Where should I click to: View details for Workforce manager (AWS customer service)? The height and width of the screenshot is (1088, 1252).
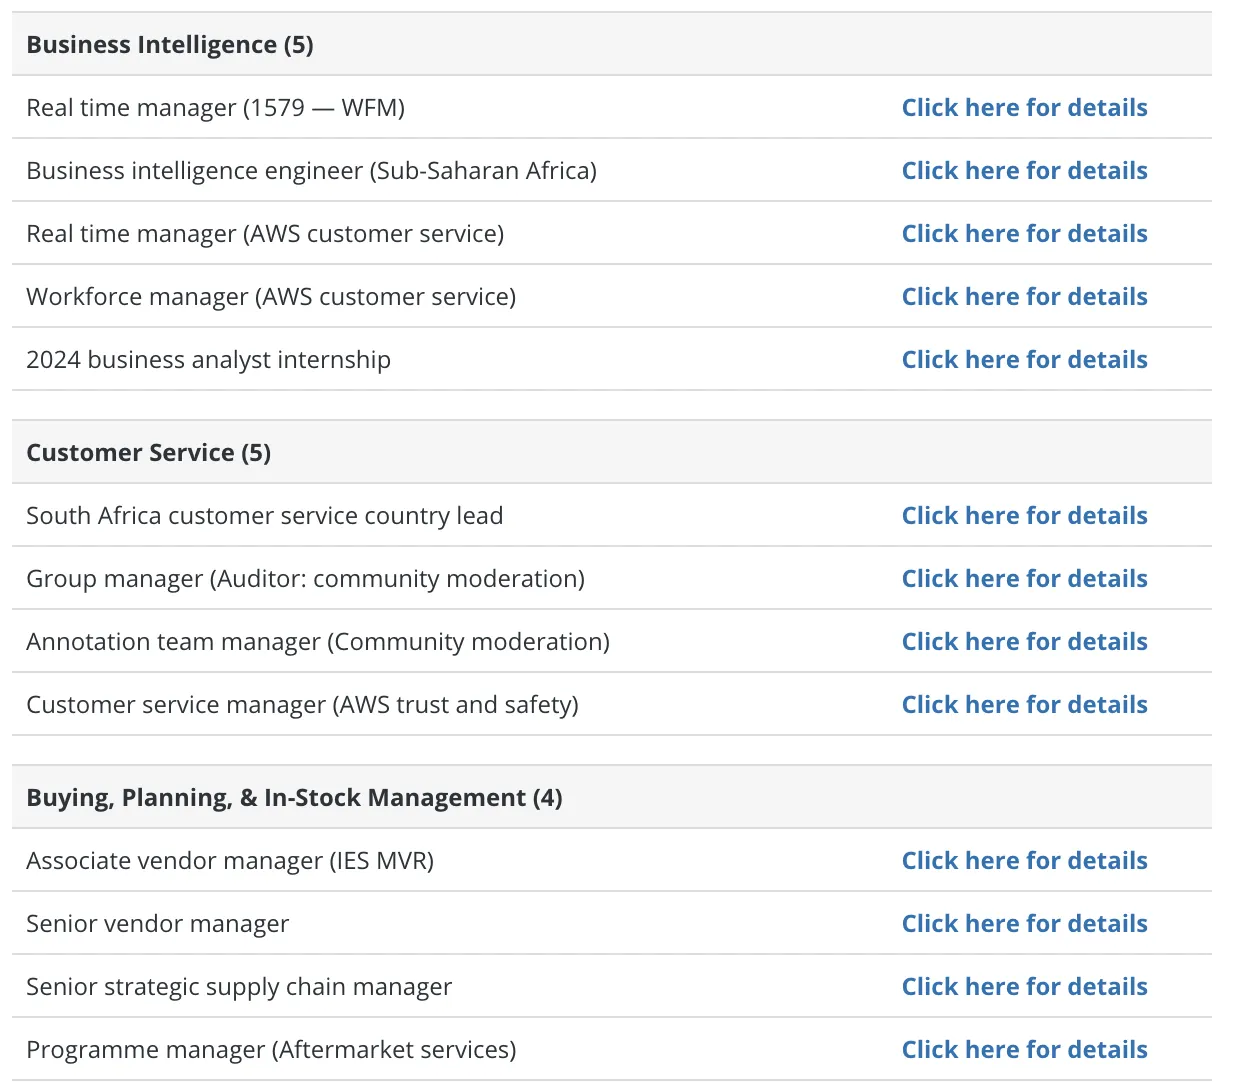1024,297
